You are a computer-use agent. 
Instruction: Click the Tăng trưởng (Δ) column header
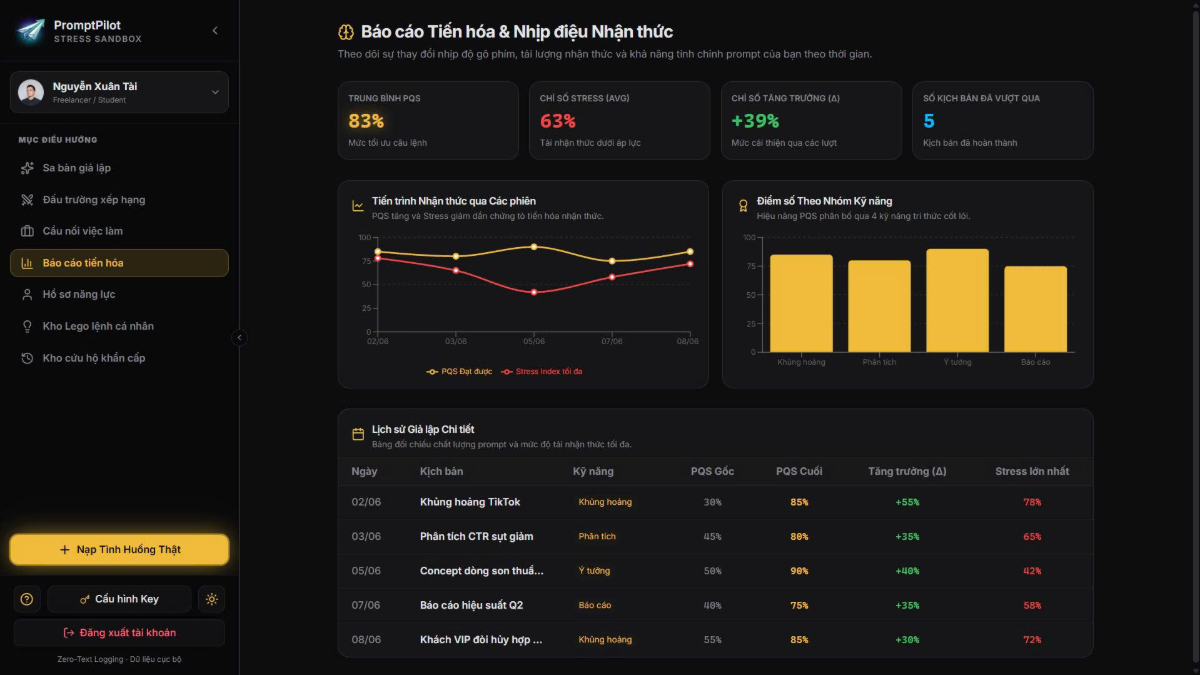[x=907, y=471]
